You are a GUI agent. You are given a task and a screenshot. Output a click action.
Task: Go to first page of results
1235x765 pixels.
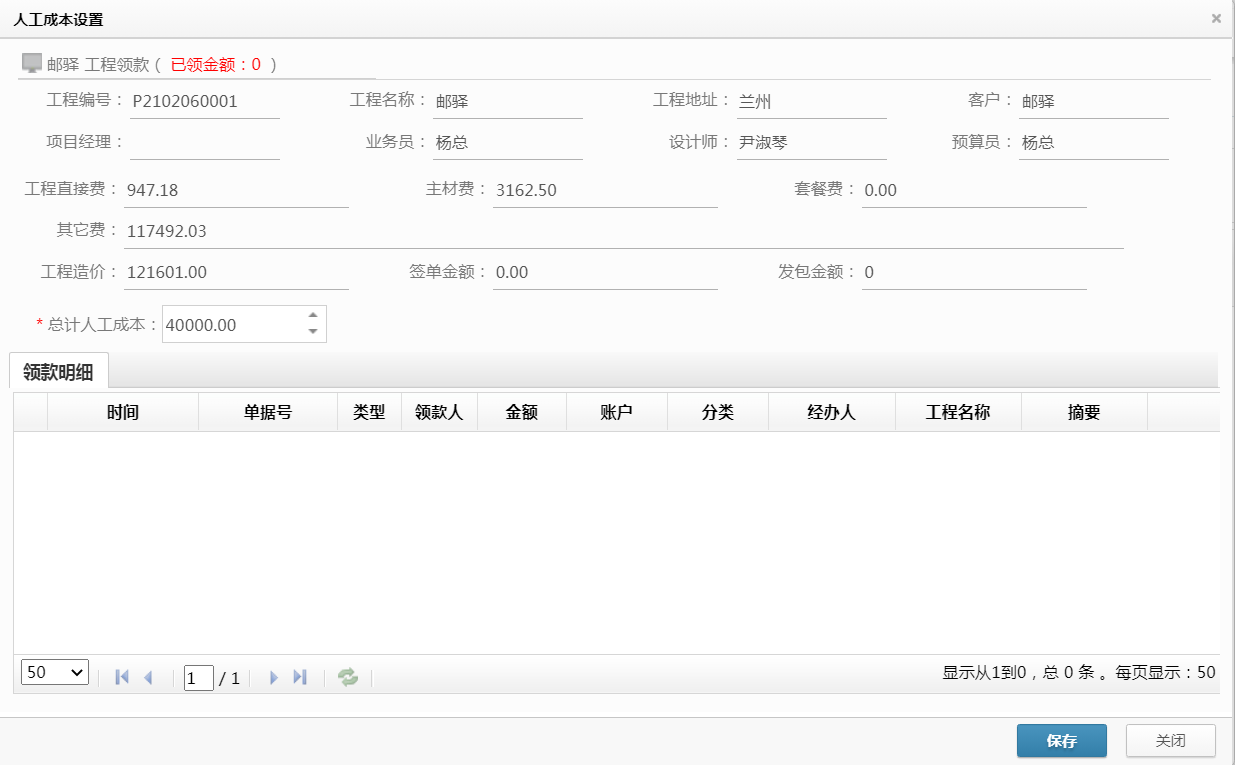point(122,677)
